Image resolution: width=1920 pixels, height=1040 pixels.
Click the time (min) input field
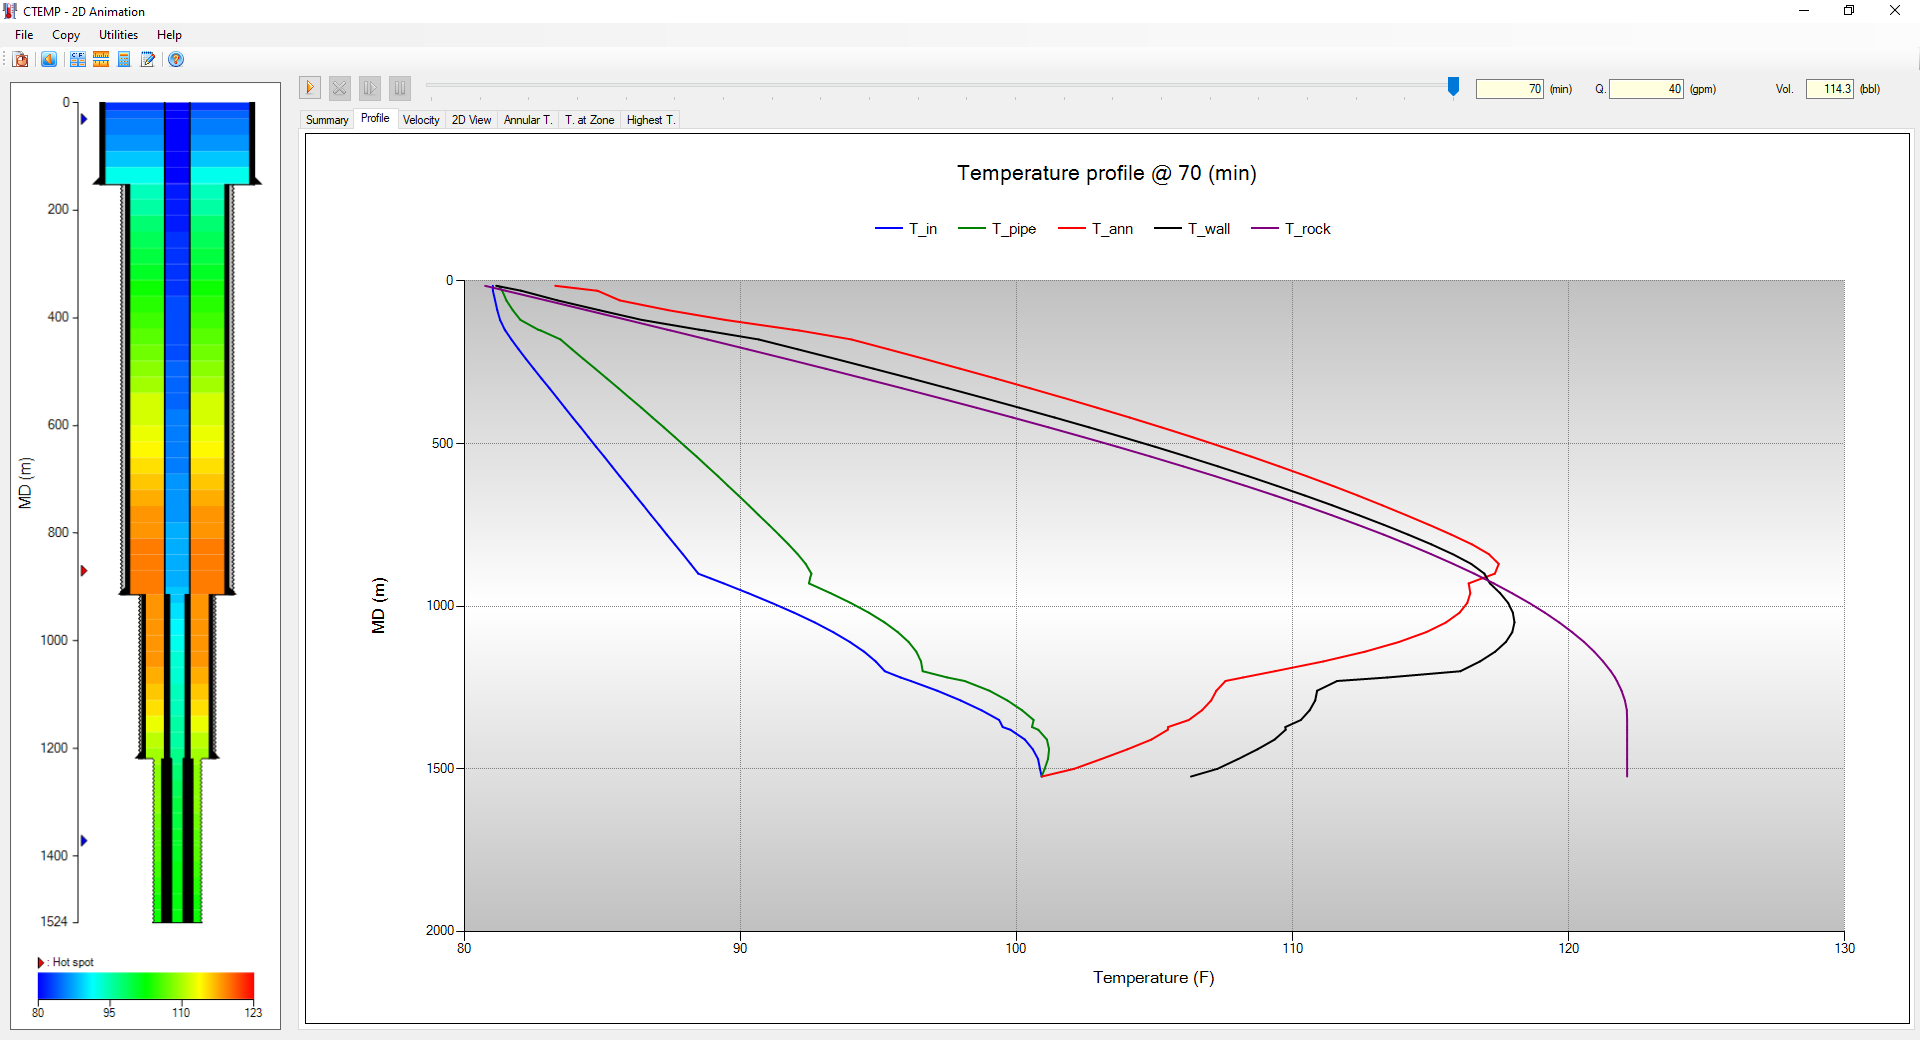[x=1509, y=89]
